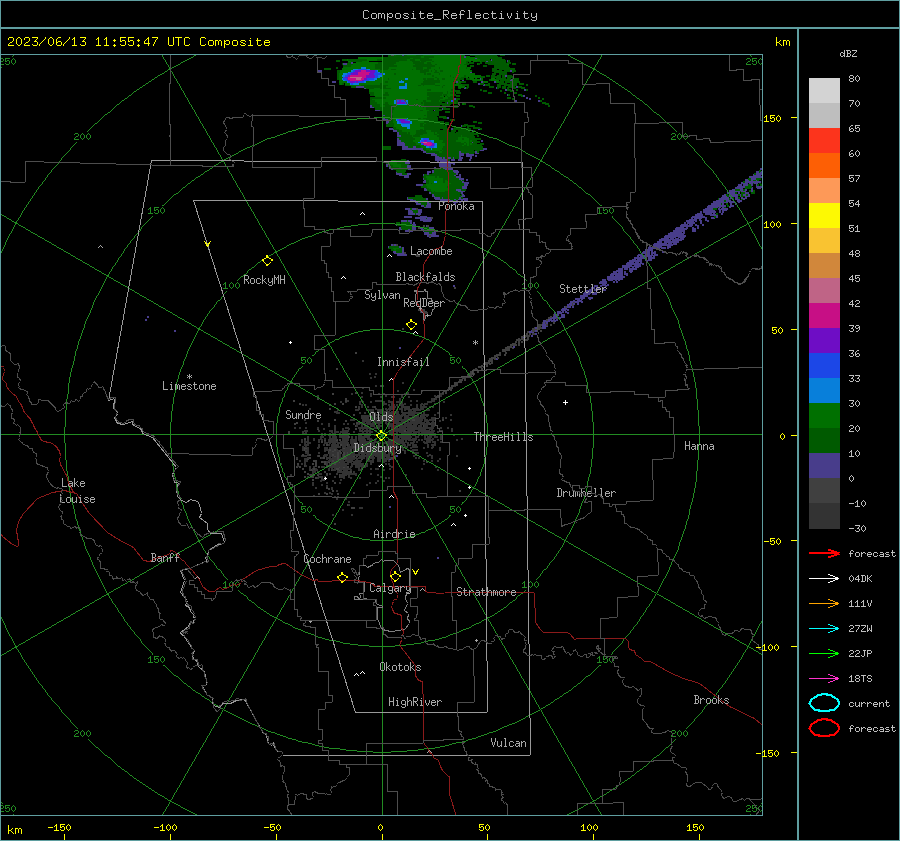
Task: Click the Innisfail city label
Action: click(403, 362)
